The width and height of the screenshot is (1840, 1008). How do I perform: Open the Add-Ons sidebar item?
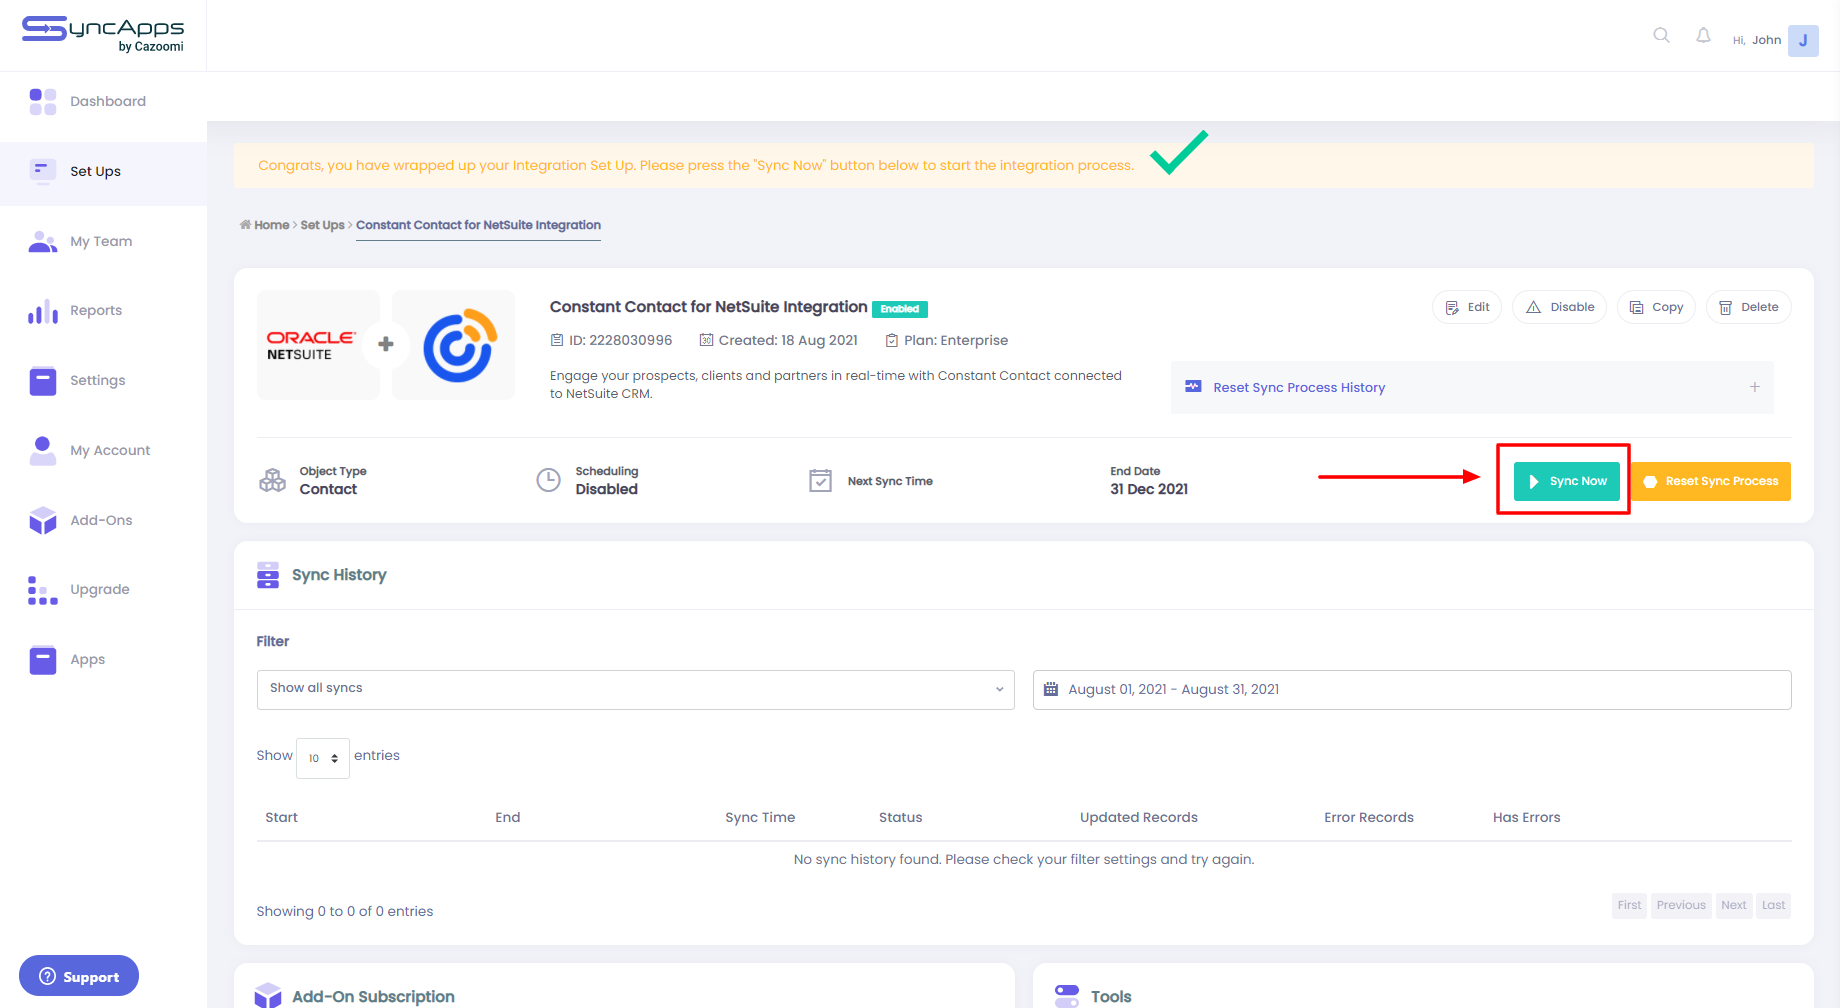click(x=103, y=520)
